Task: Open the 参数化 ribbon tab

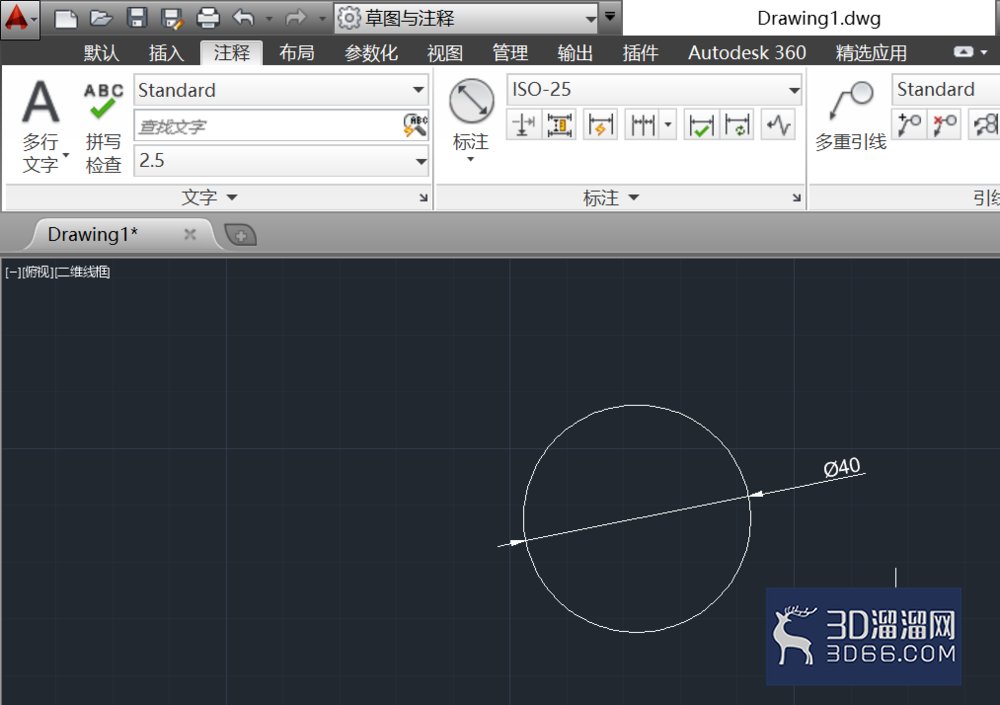Action: pyautogui.click(x=371, y=52)
